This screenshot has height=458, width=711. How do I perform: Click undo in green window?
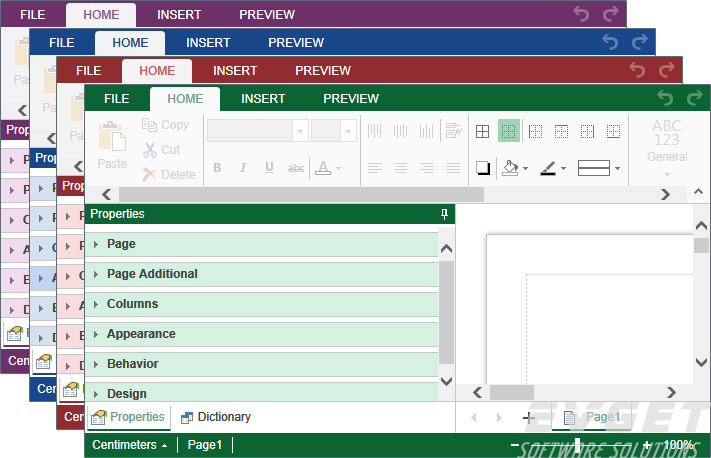coord(665,97)
